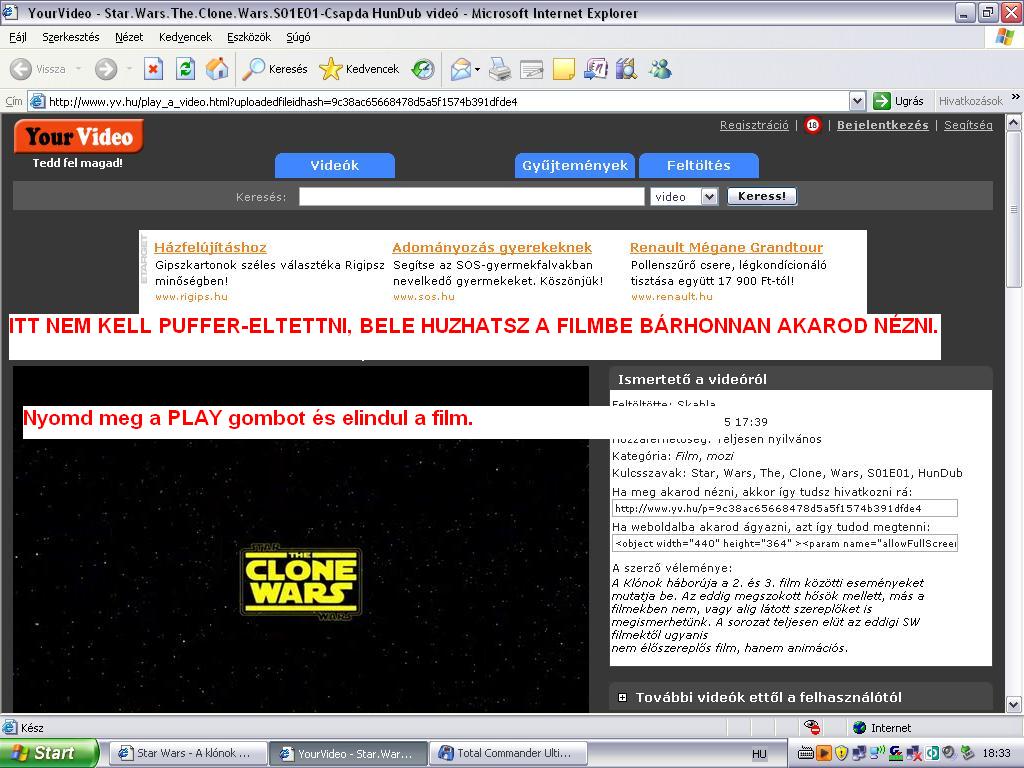The height and width of the screenshot is (768, 1024).
Task: Open the Messenger people icon
Action: (660, 69)
